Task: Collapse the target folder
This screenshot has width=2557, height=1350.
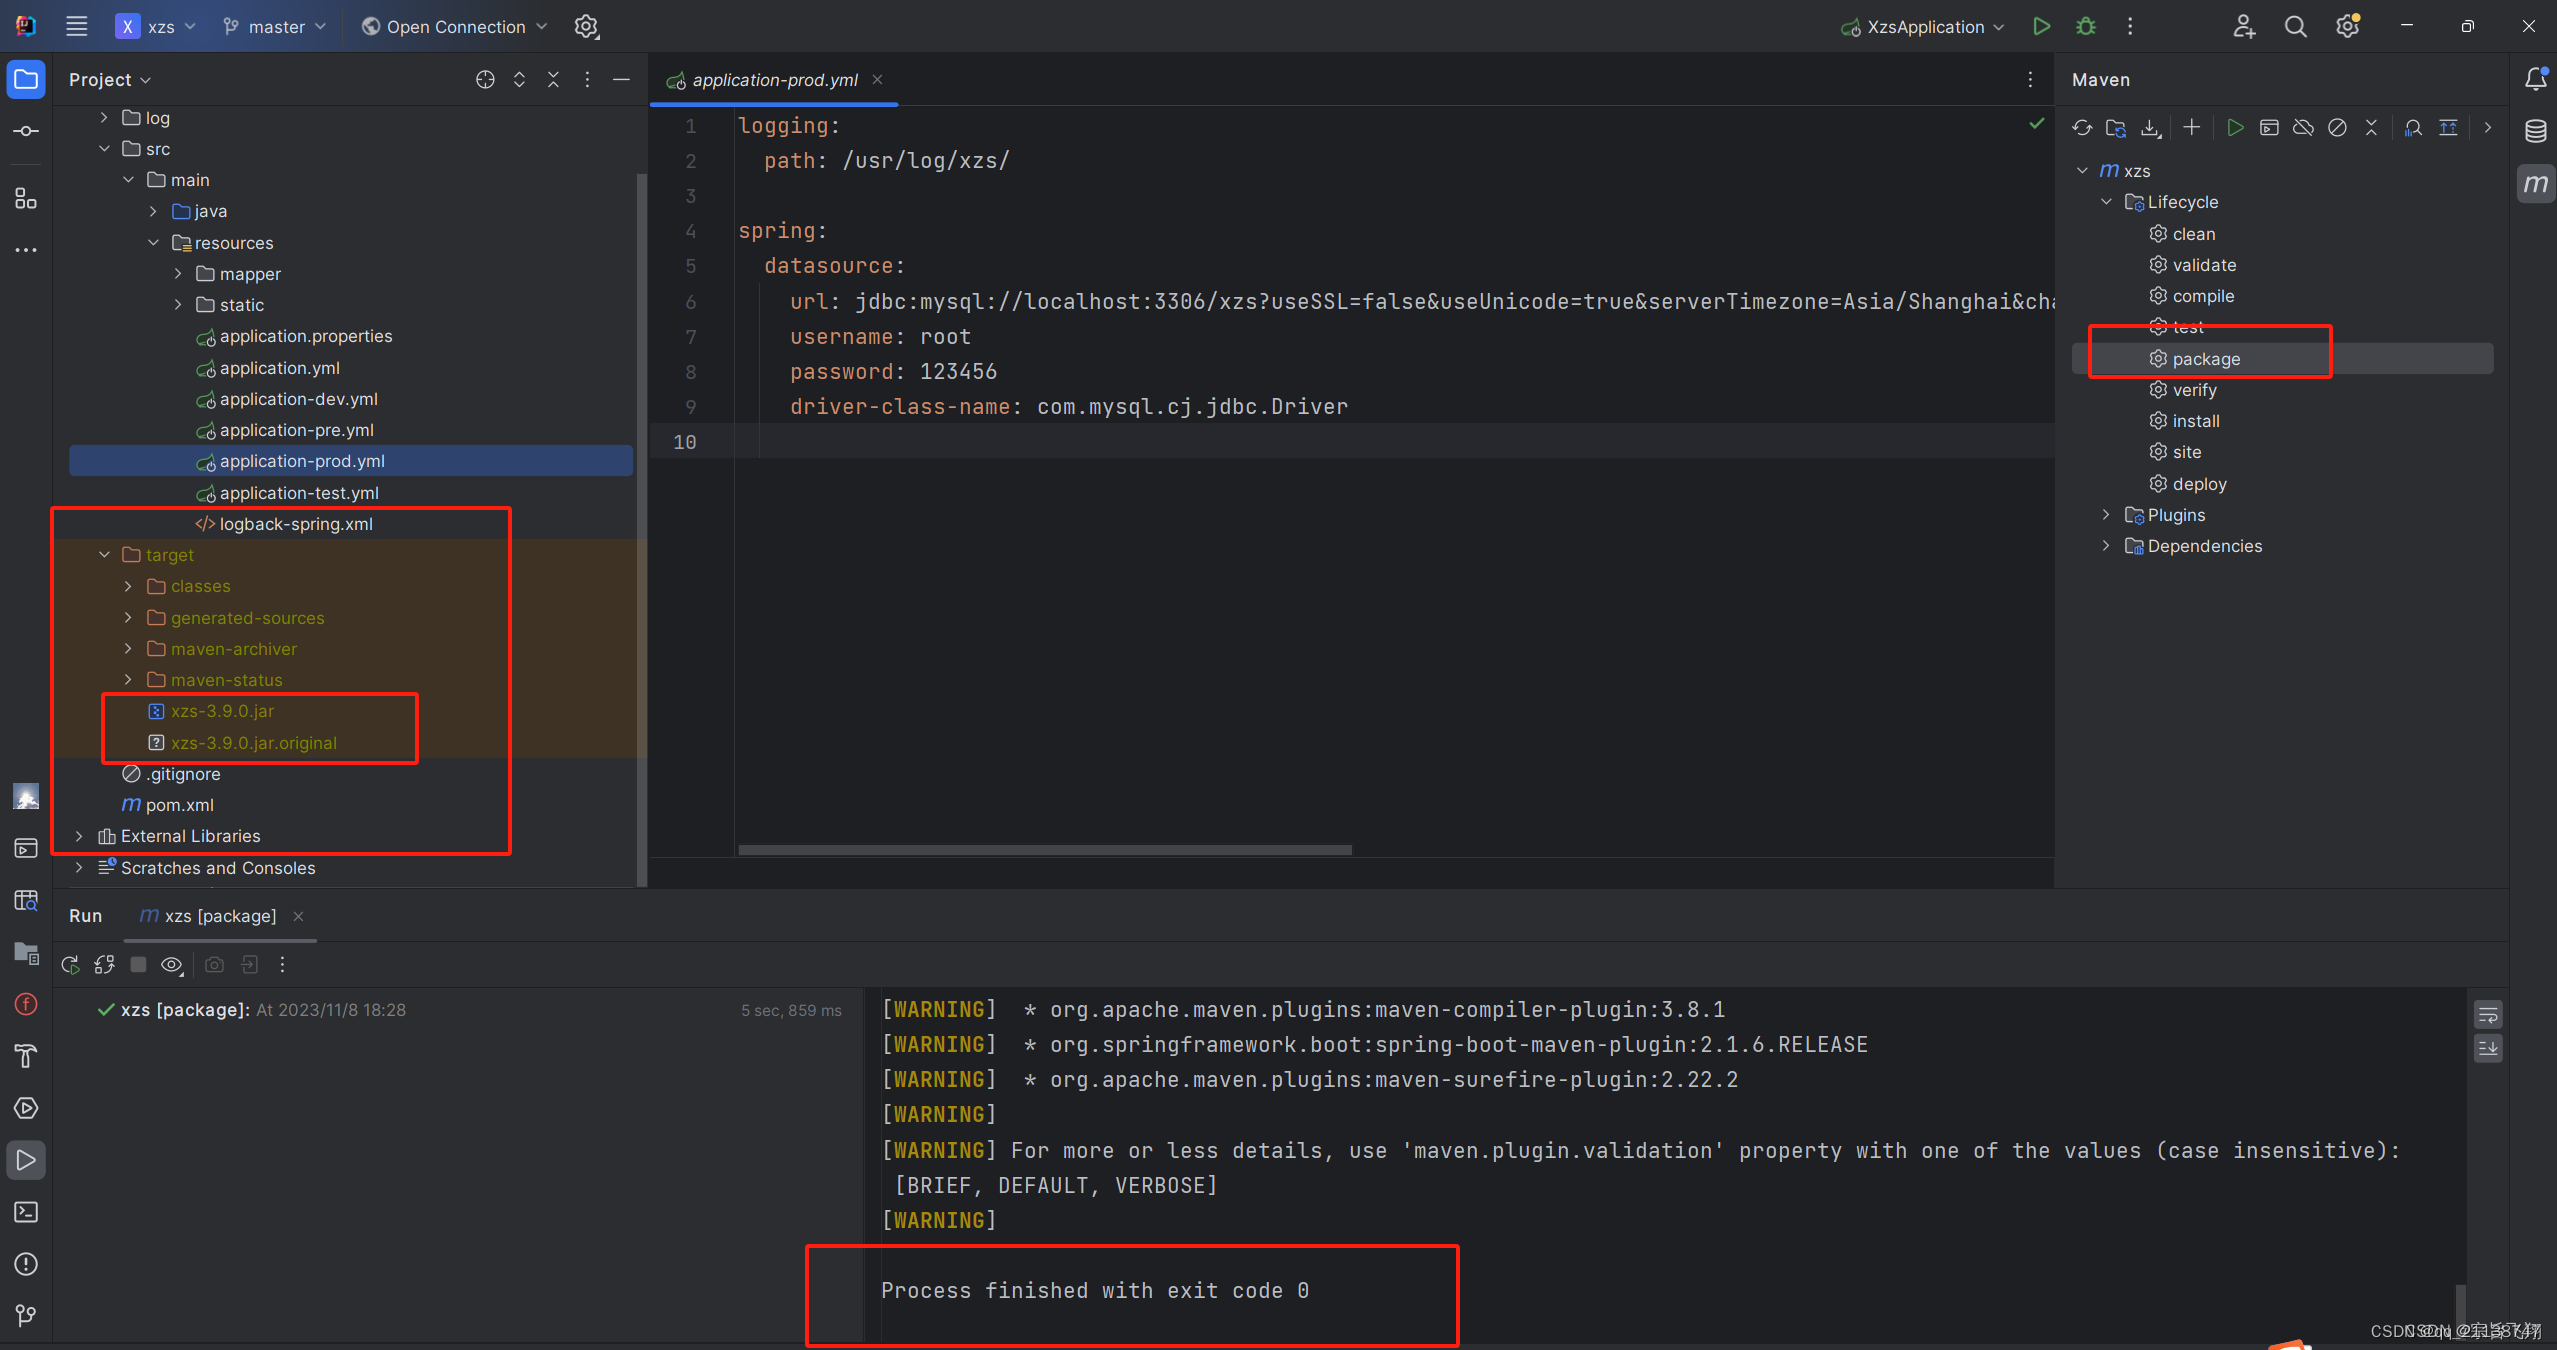Action: coord(104,555)
